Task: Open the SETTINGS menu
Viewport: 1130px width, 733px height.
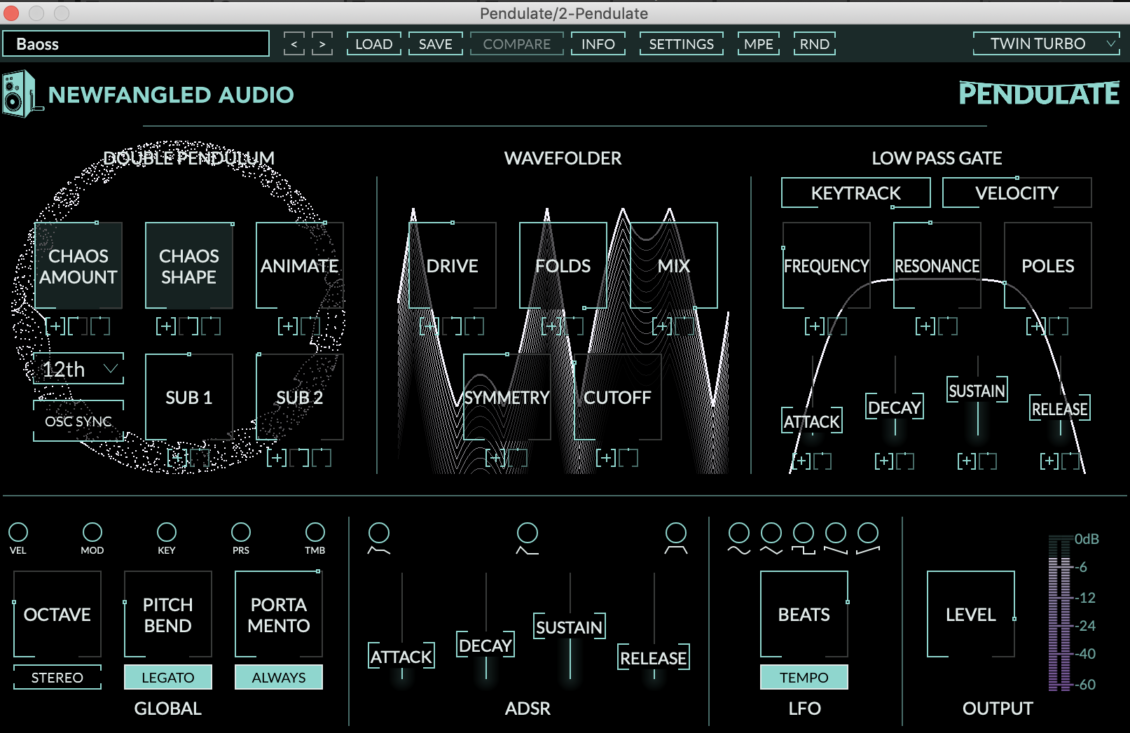Action: point(681,44)
